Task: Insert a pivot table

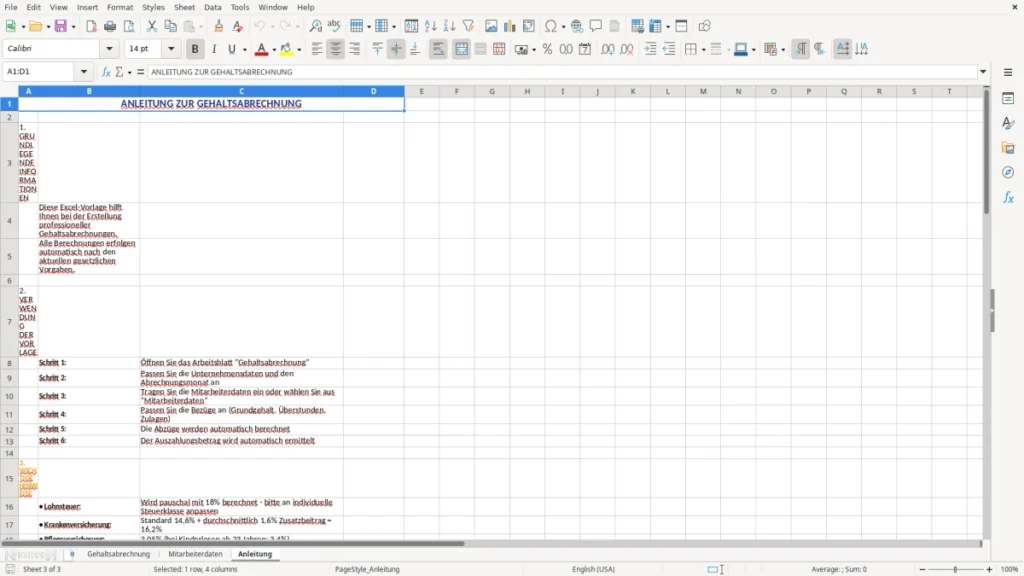Action: [529, 26]
